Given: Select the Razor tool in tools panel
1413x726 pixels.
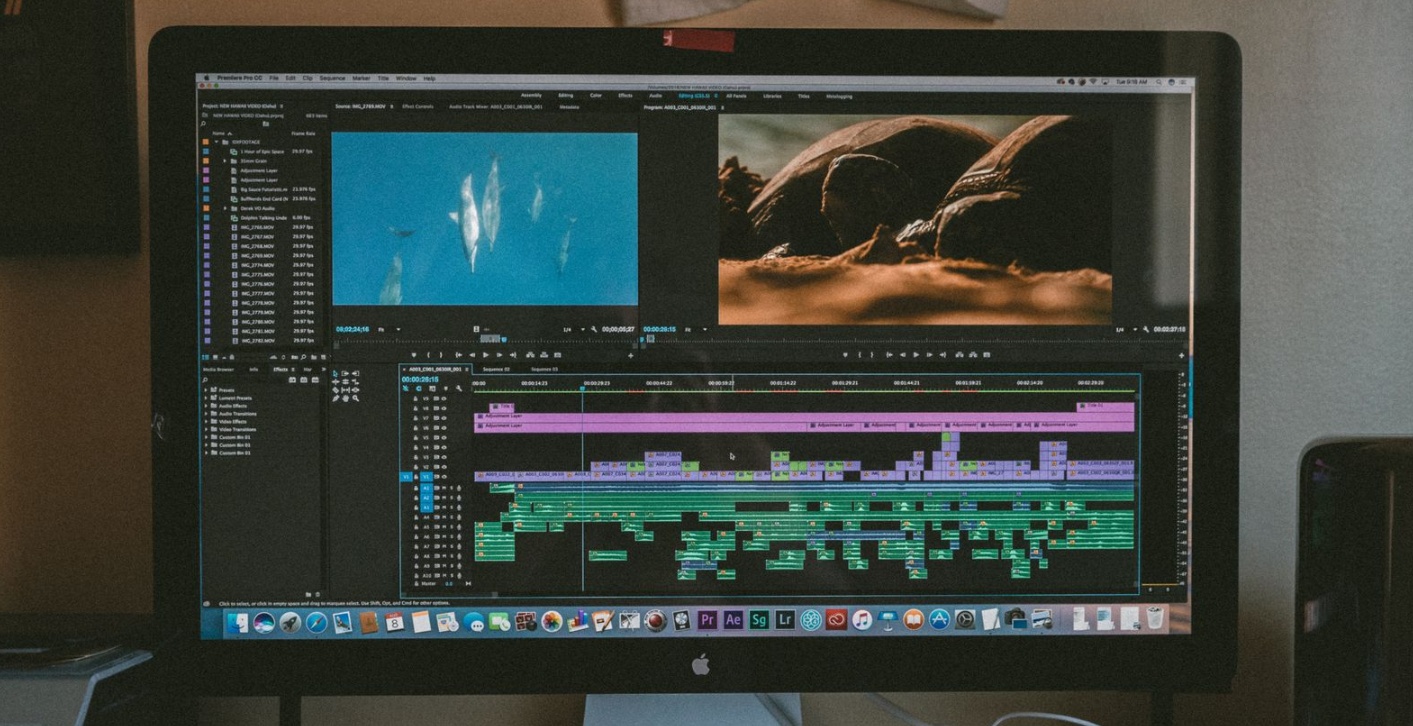Looking at the screenshot, I should point(355,381).
